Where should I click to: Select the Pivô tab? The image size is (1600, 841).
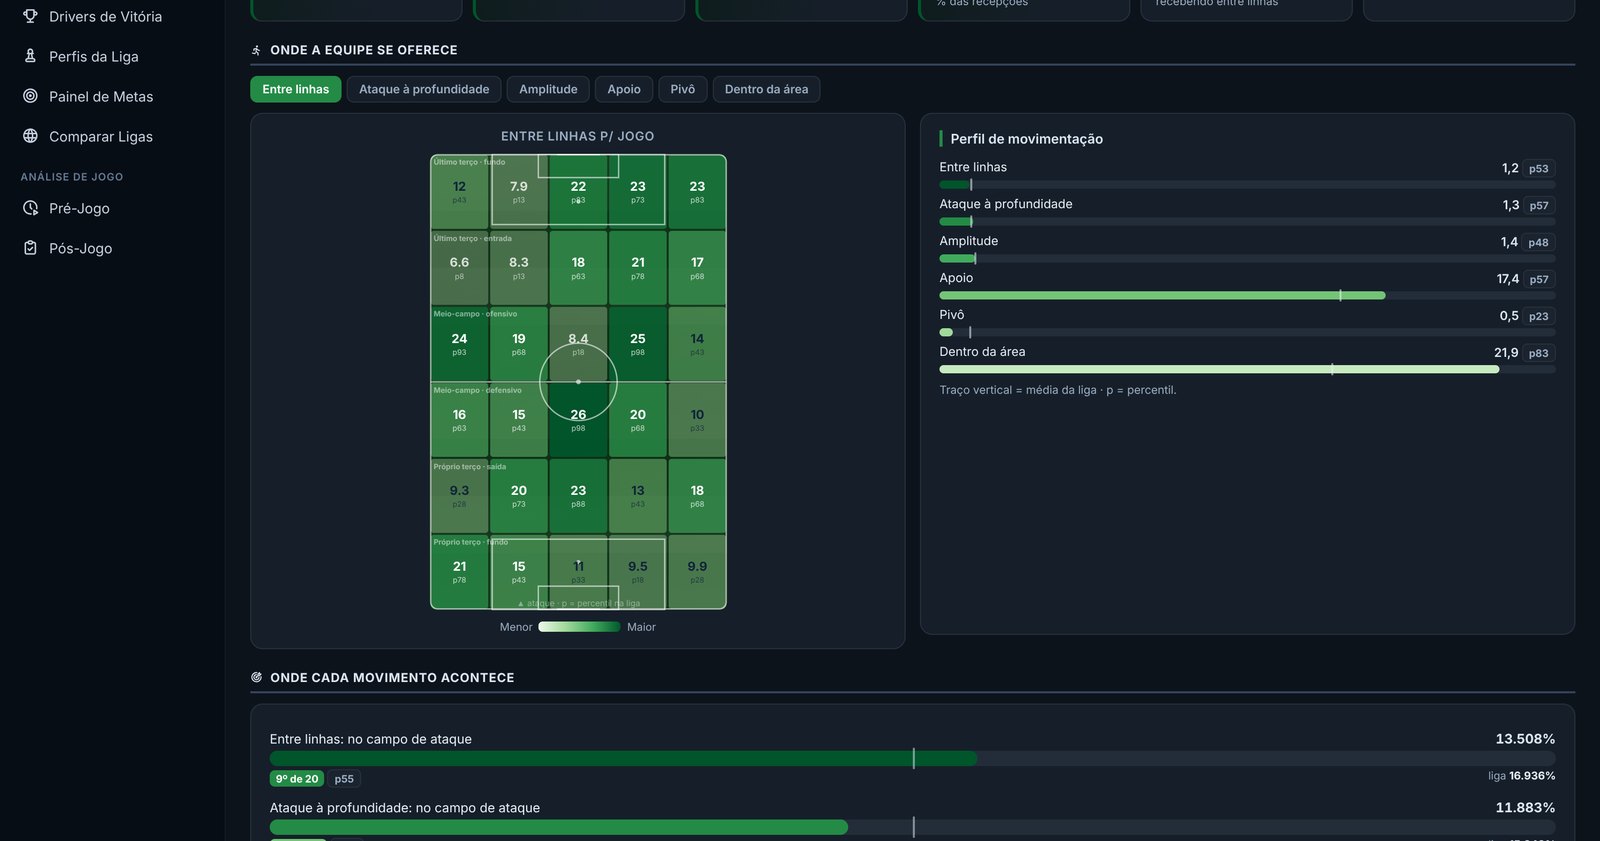tap(683, 89)
